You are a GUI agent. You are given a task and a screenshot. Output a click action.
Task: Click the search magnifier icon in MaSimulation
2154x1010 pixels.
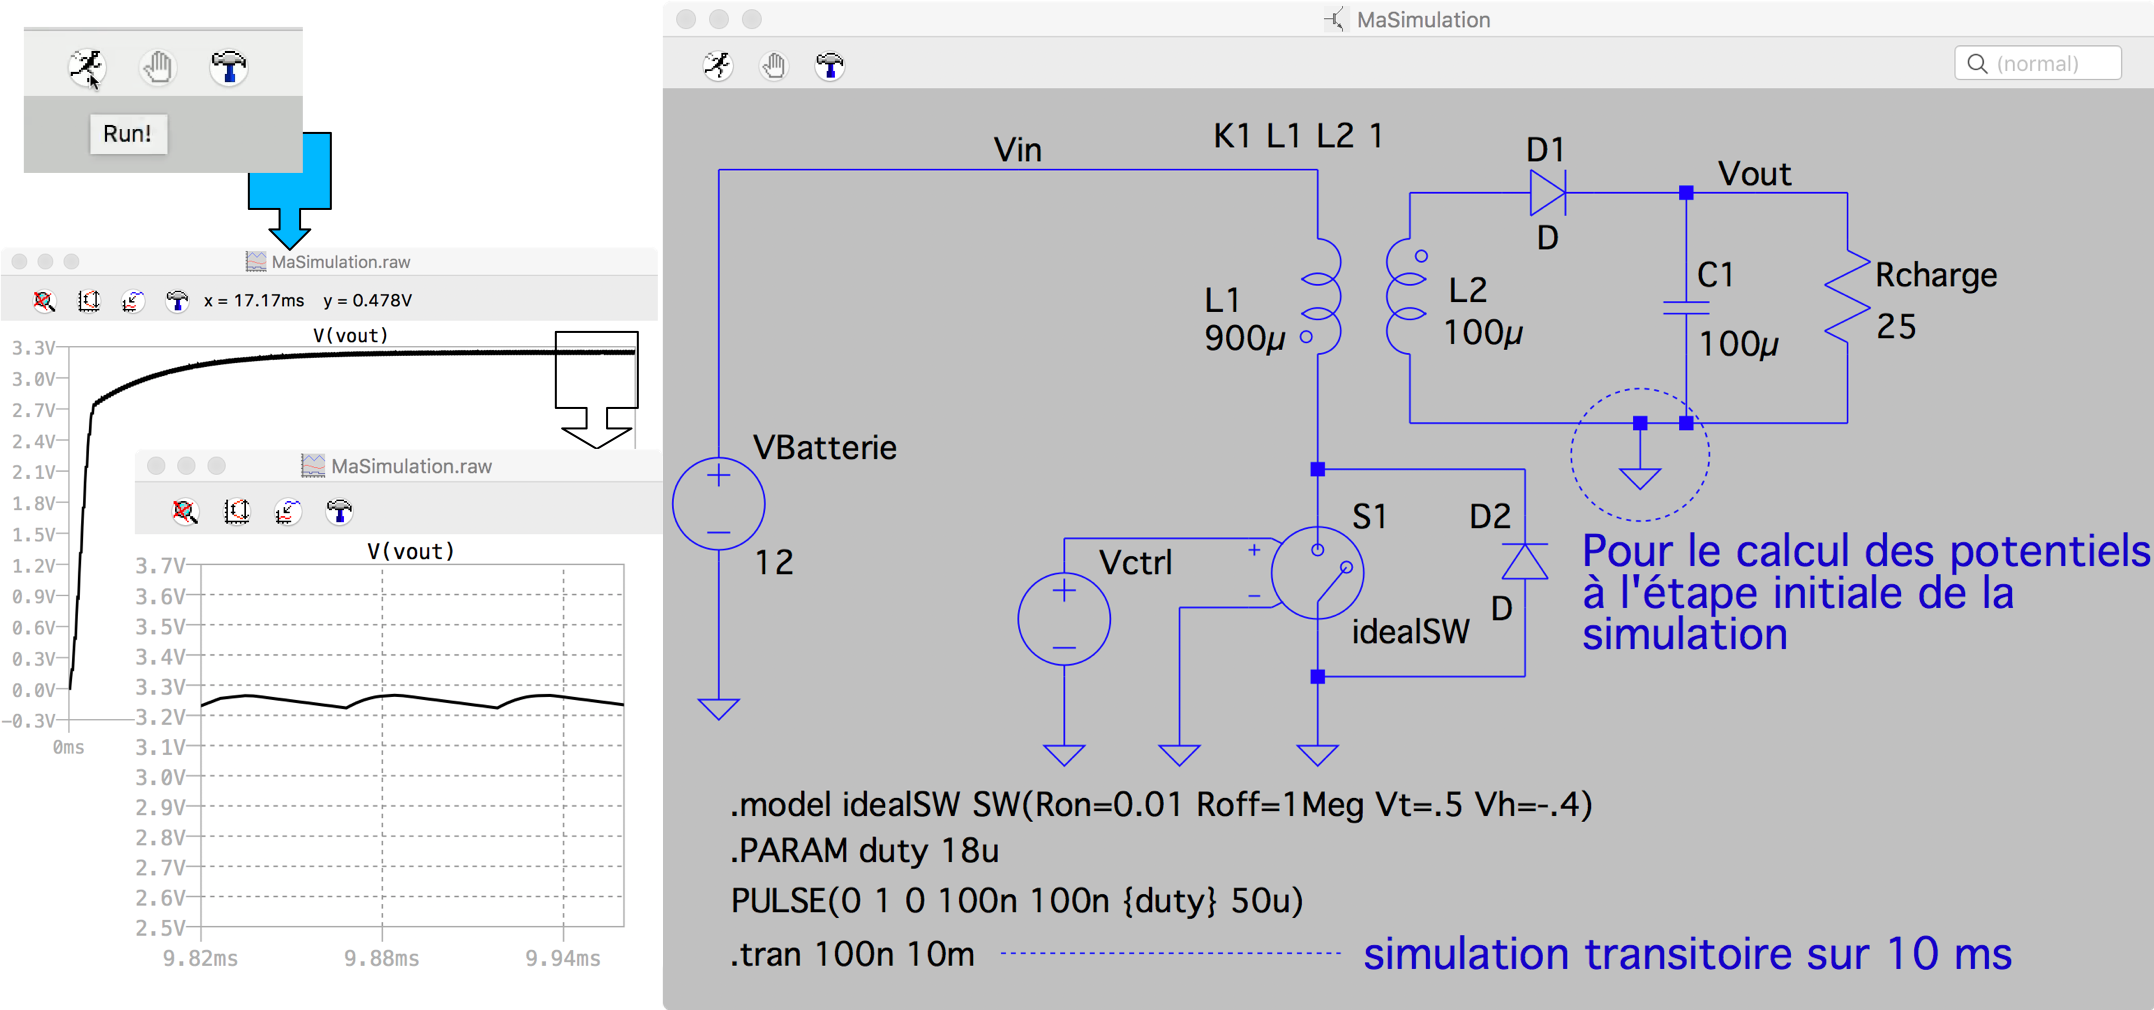click(x=1977, y=63)
